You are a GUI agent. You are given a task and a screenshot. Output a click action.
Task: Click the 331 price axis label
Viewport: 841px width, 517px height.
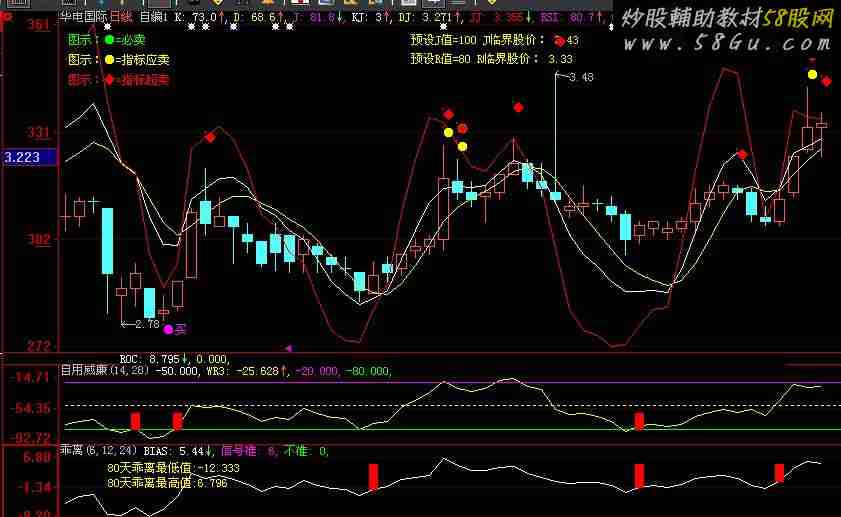[38, 132]
